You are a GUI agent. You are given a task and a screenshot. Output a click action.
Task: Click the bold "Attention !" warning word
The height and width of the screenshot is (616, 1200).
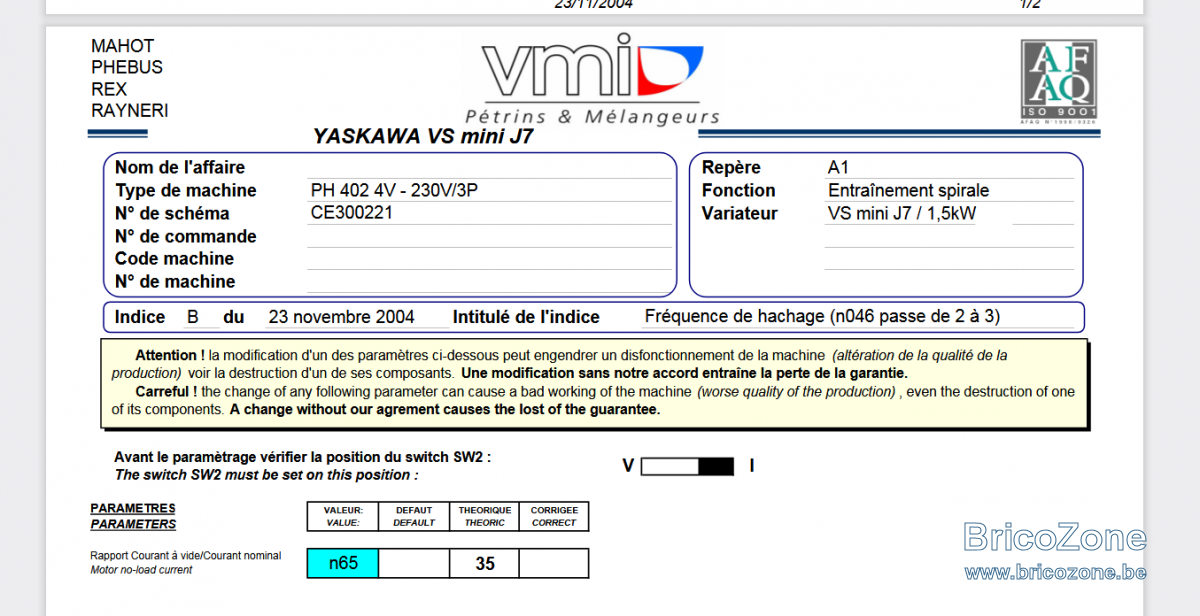coord(170,355)
